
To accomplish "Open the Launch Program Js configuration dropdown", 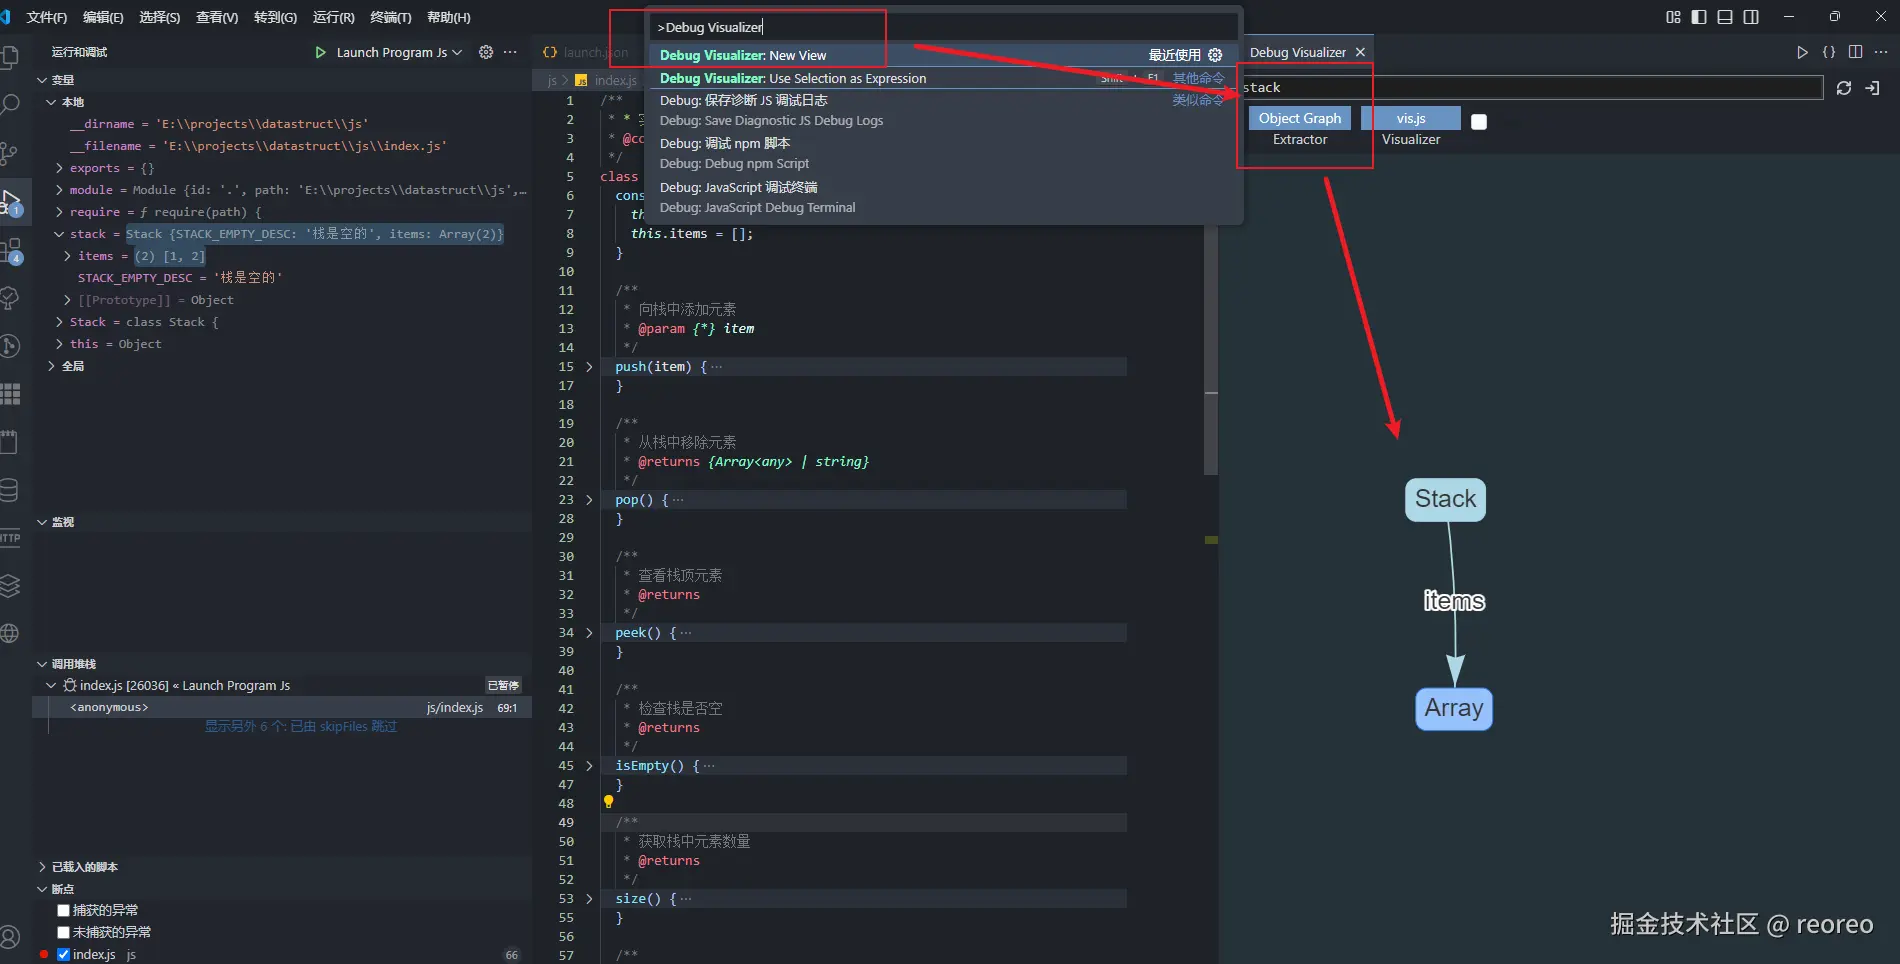I will [x=399, y=52].
